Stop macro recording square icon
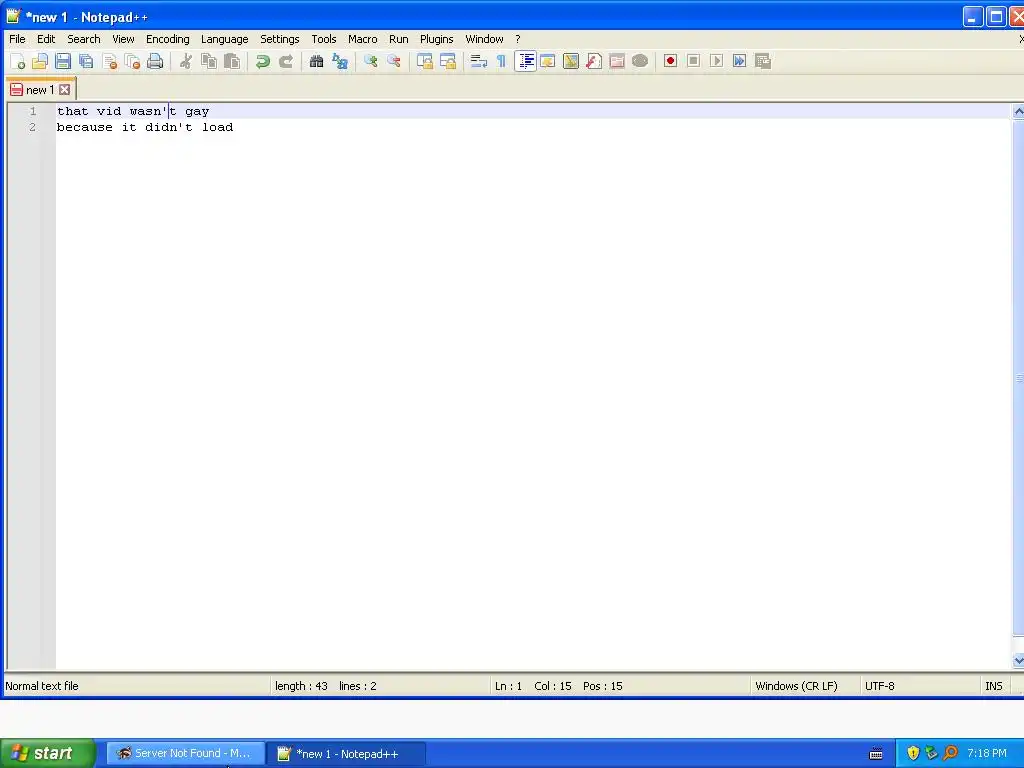Screen dimensions: 1024x768 pyautogui.click(x=694, y=61)
